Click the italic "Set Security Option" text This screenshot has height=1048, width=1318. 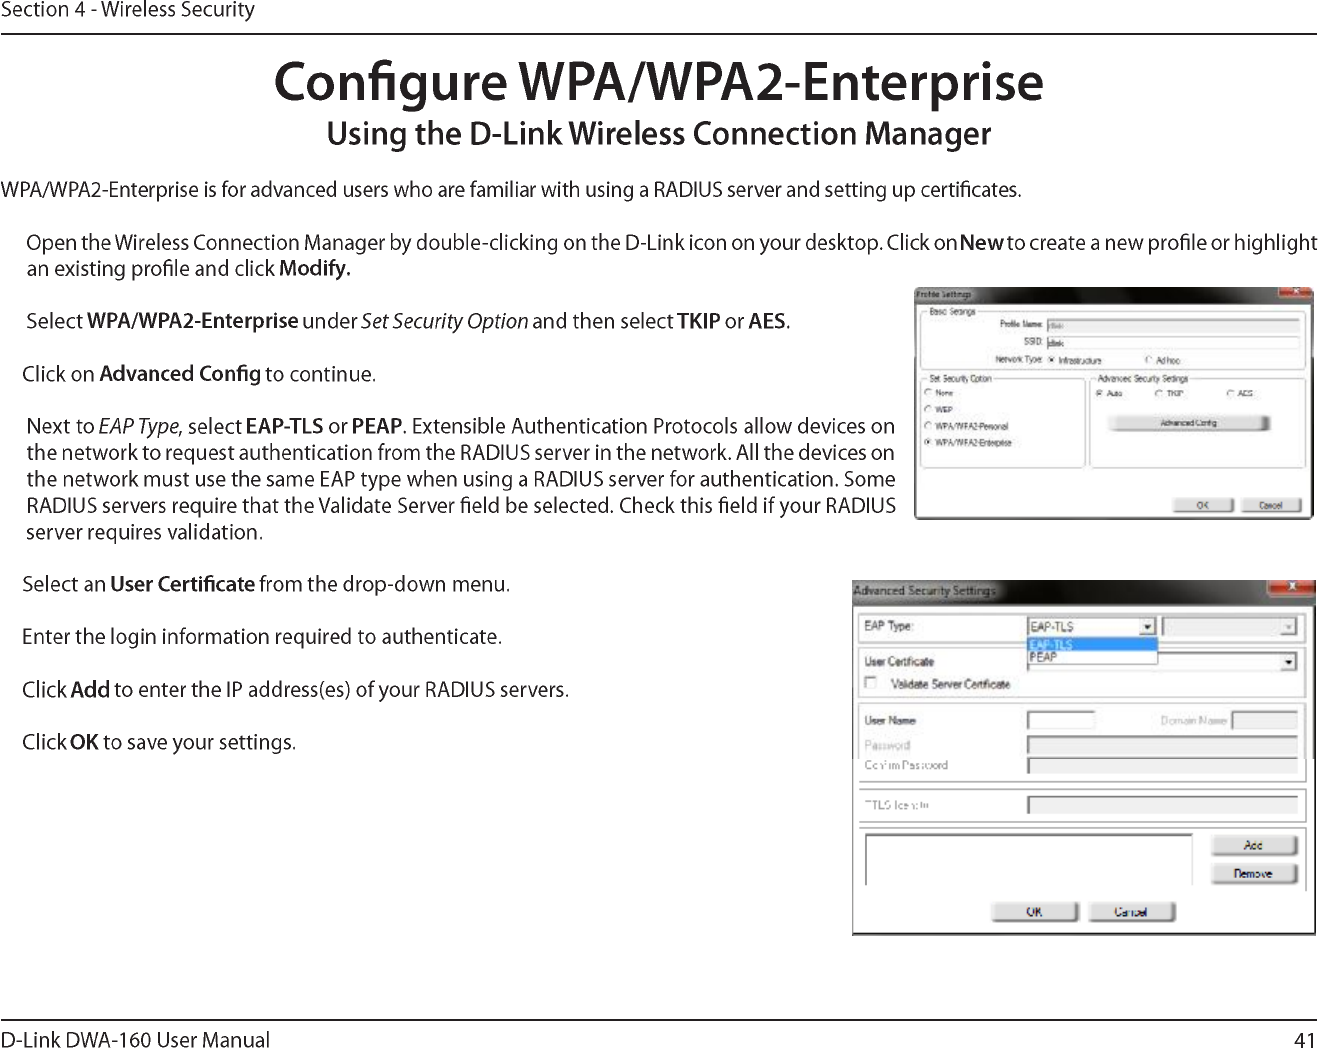pos(444,321)
